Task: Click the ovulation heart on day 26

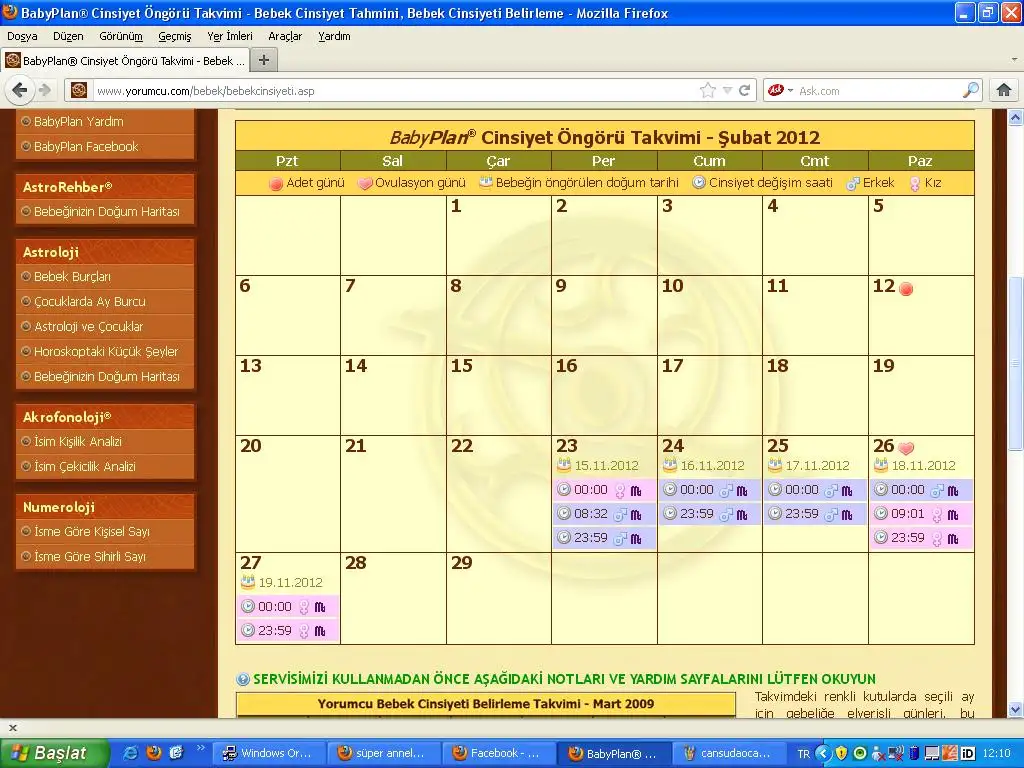Action: point(906,448)
